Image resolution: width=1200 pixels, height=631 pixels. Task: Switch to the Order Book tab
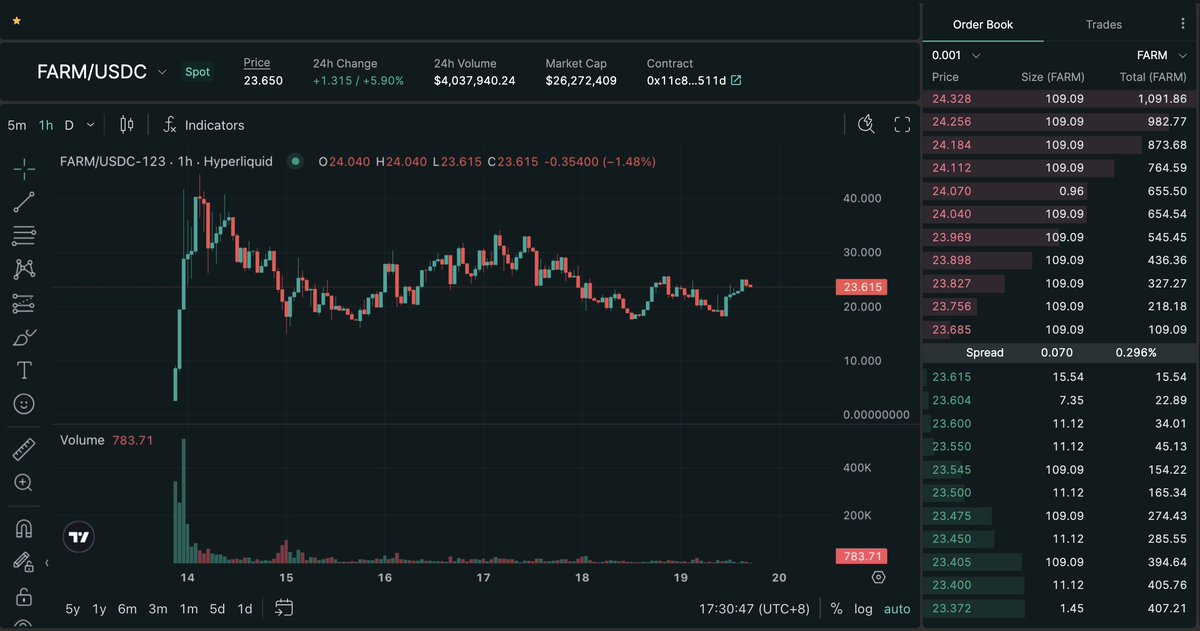(983, 24)
